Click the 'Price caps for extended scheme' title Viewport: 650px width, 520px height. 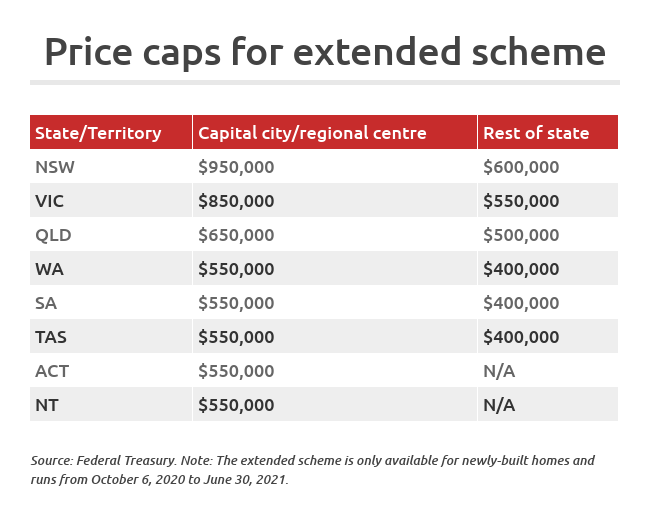(325, 51)
